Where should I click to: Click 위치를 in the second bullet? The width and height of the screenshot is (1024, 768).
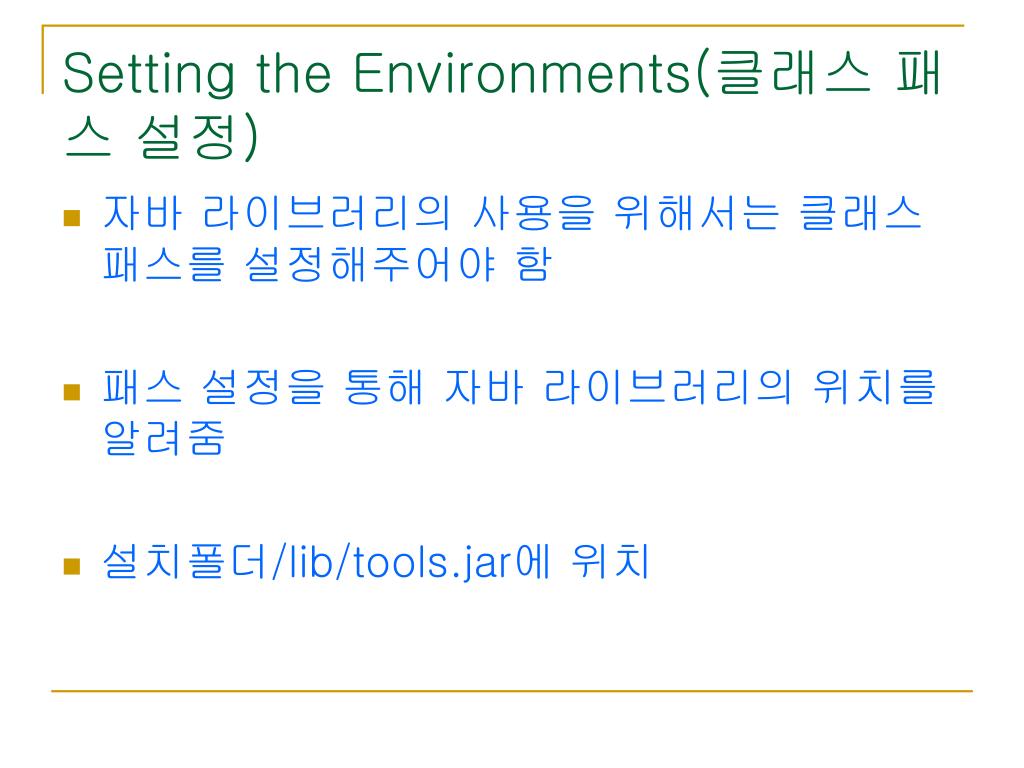coord(874,387)
